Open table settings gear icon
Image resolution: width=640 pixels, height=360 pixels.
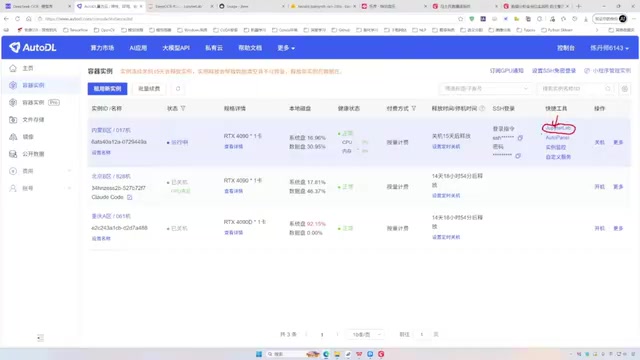[x=624, y=89]
